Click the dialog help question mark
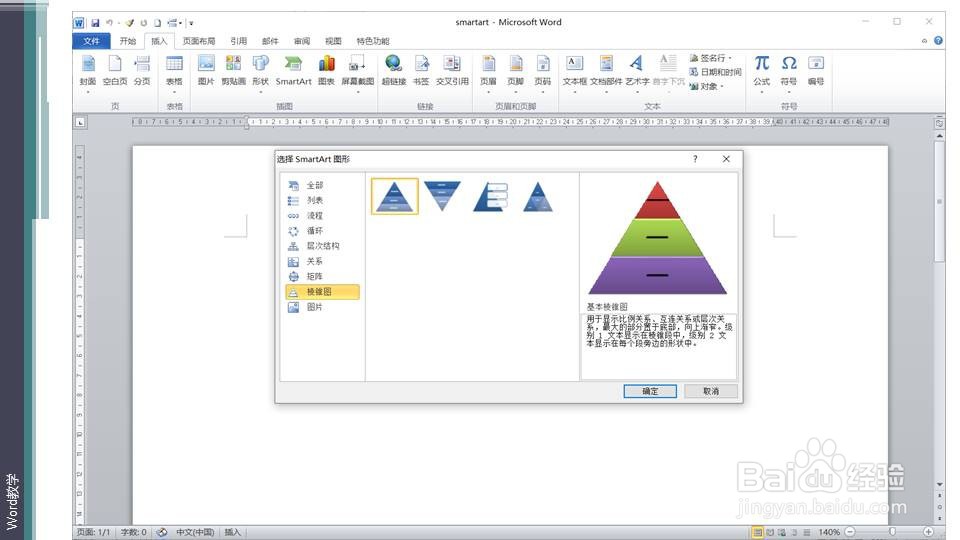 point(695,159)
